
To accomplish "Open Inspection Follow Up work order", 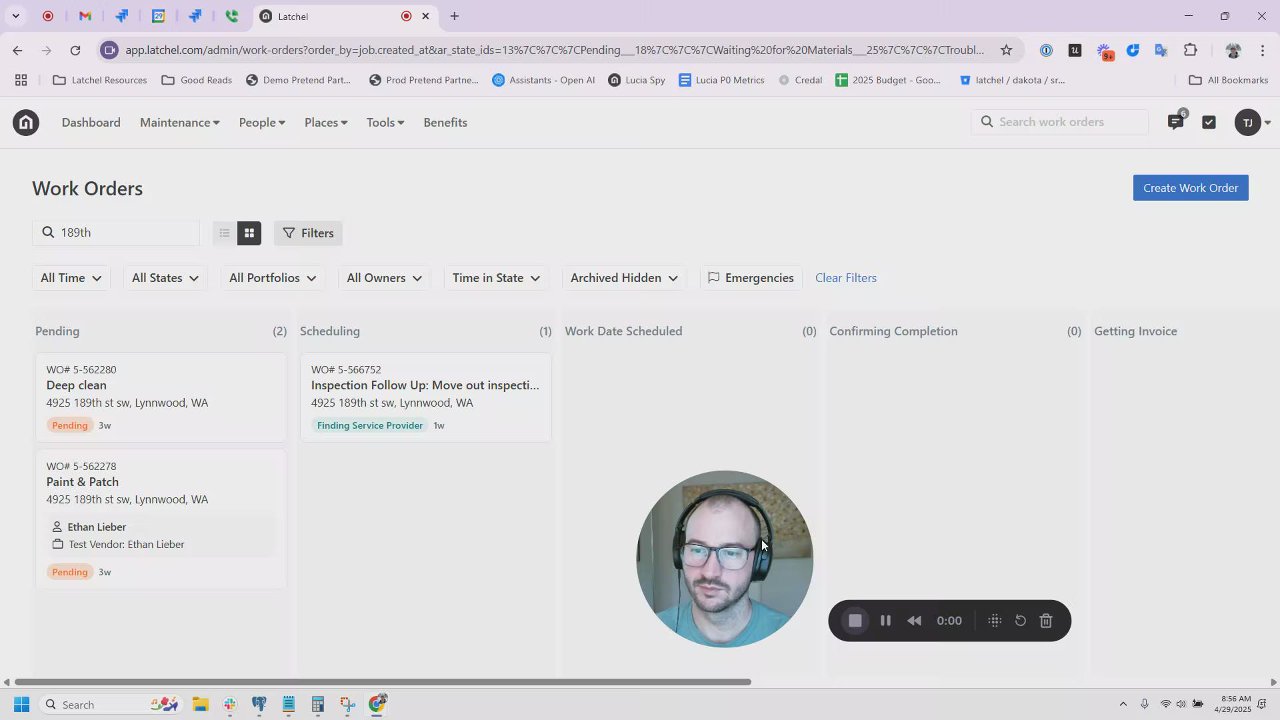I will pyautogui.click(x=426, y=397).
